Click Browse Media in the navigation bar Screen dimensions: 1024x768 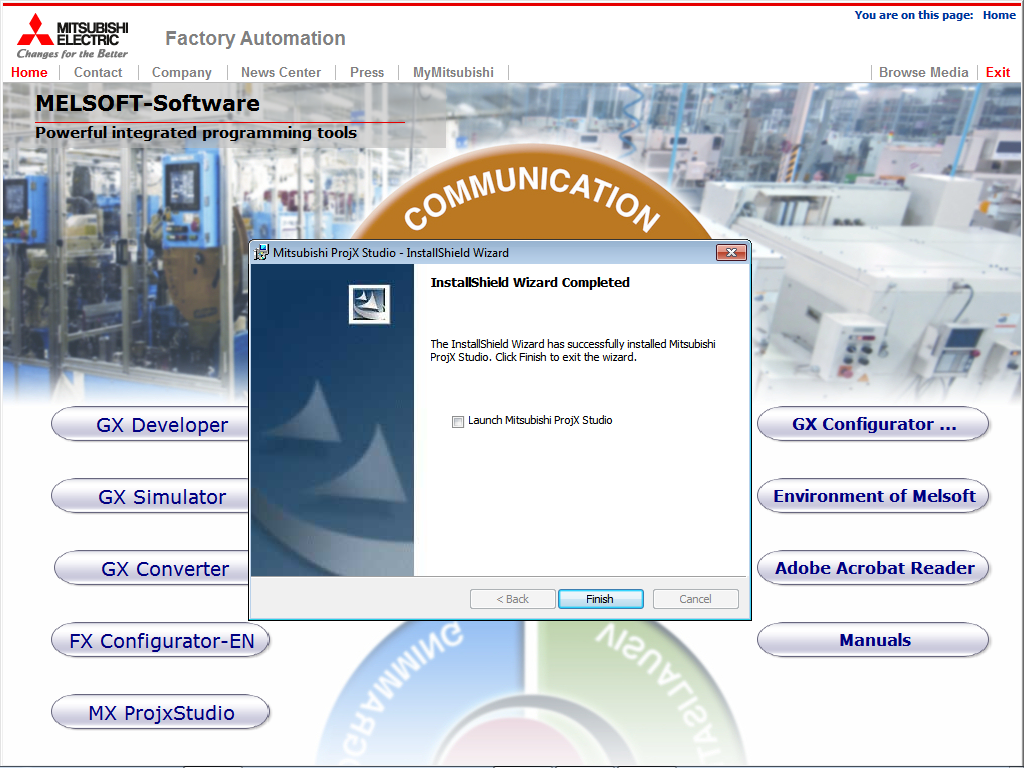click(x=923, y=72)
